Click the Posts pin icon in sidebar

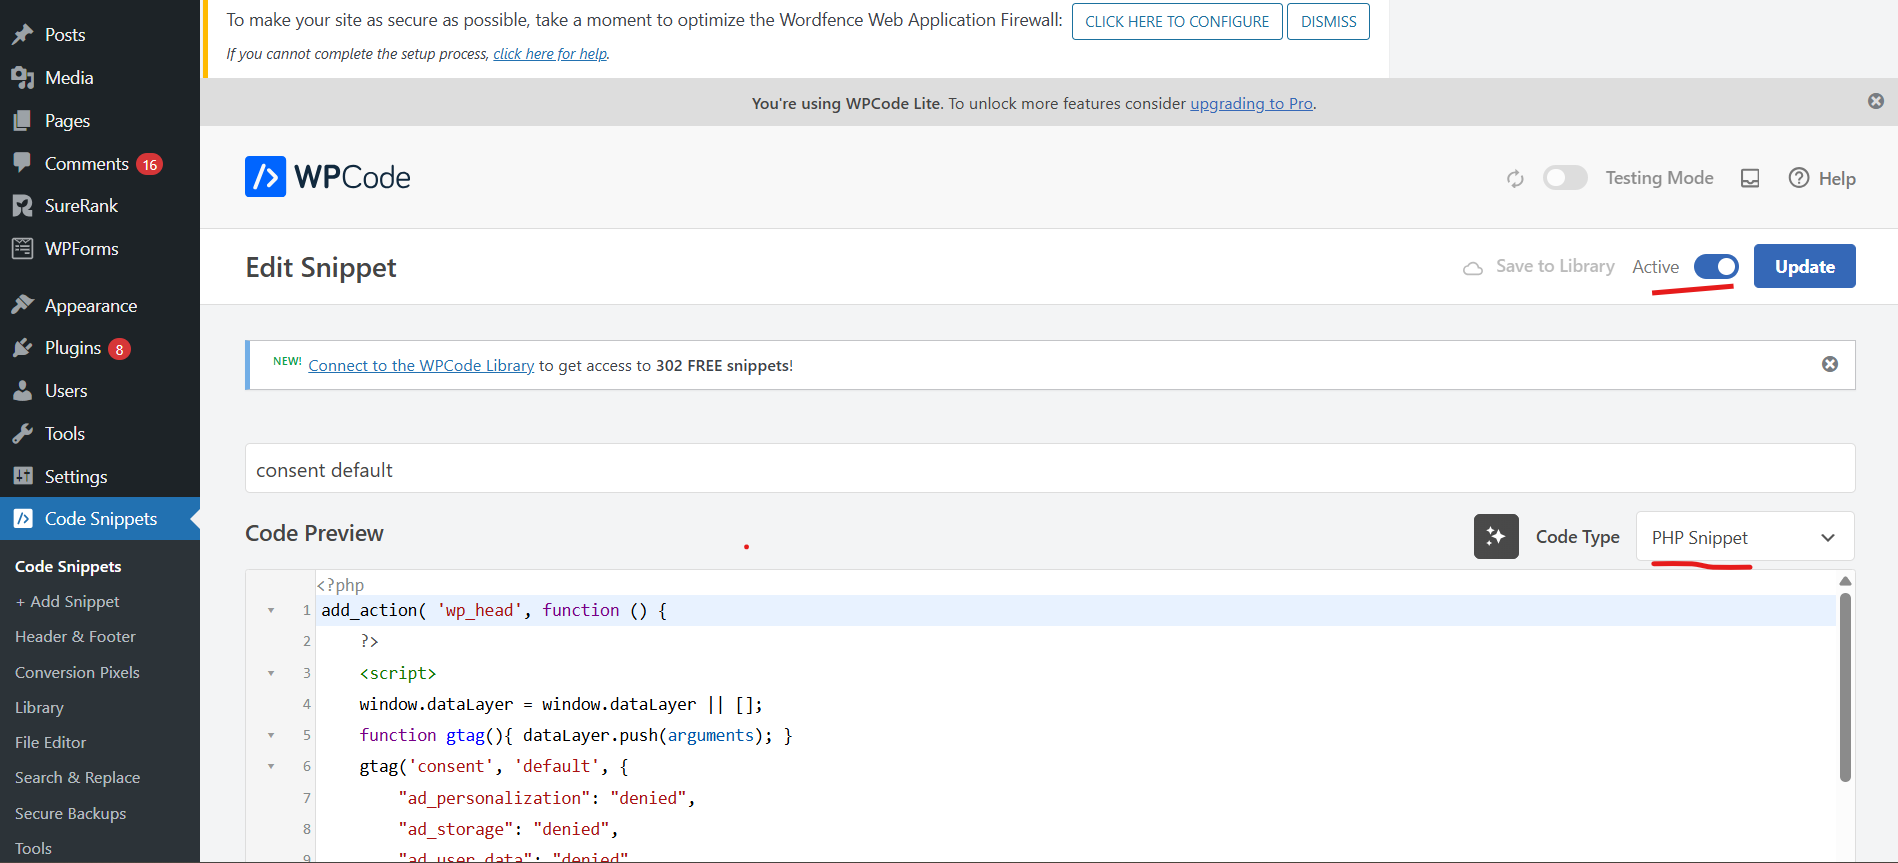point(23,34)
